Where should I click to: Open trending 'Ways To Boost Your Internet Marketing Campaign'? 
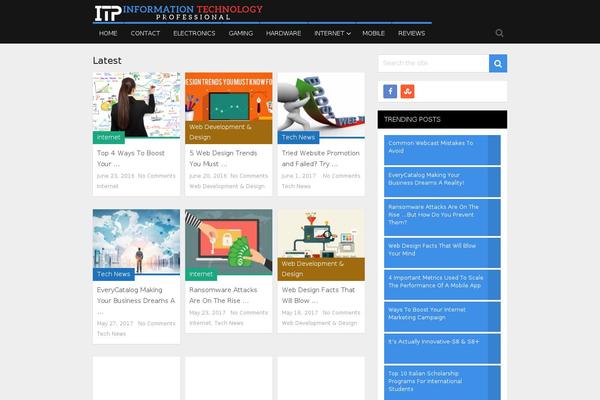[x=442, y=317]
